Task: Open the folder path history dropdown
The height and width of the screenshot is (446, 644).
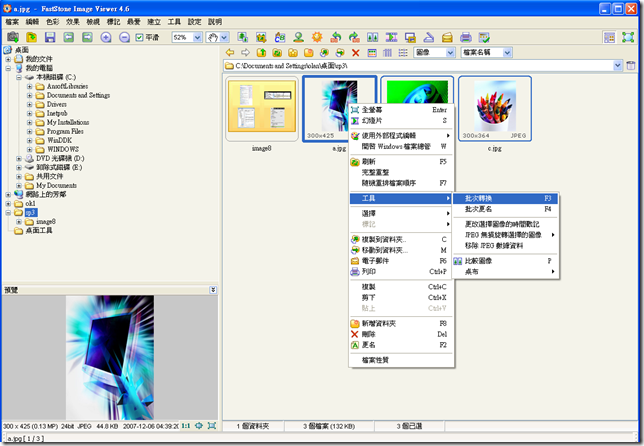Action: coord(617,65)
